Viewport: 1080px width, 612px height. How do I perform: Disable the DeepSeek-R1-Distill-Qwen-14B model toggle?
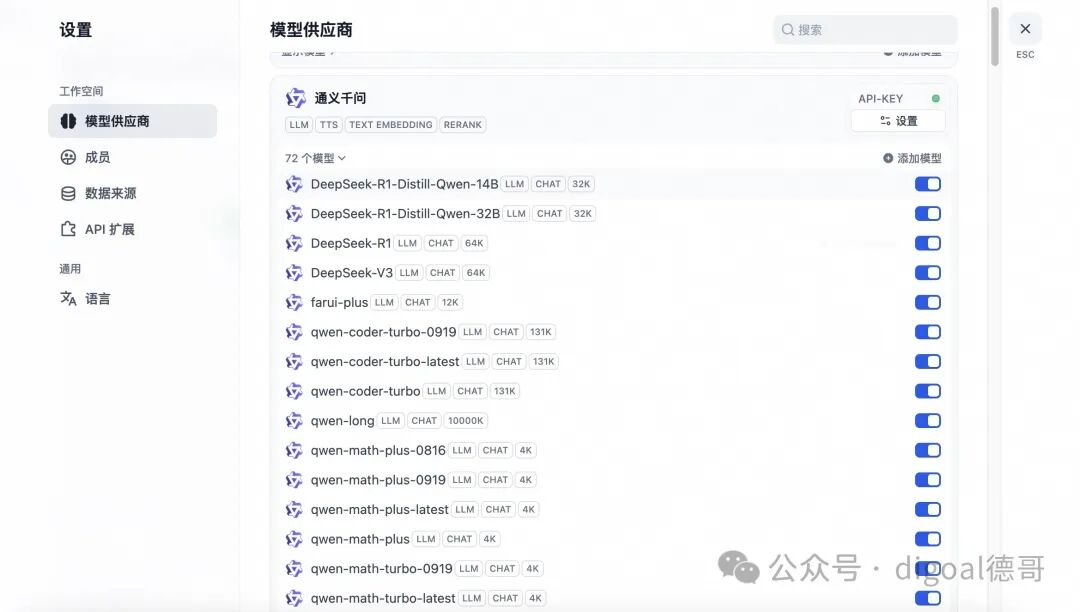coord(928,184)
